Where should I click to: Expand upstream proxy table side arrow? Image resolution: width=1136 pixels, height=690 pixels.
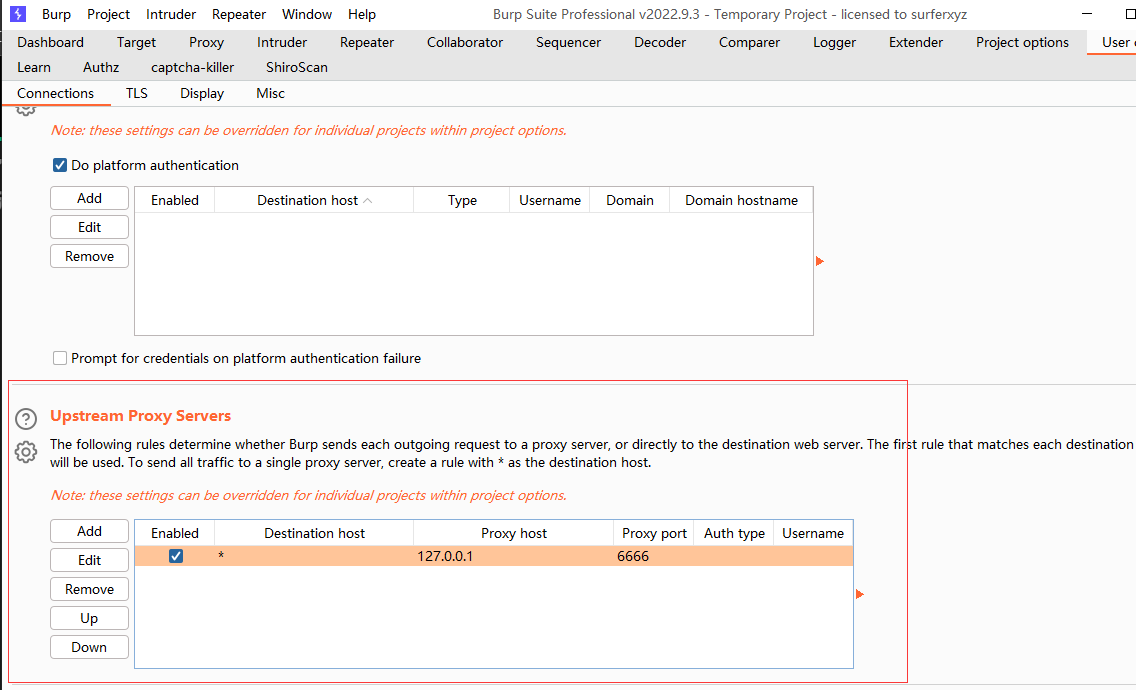pyautogui.click(x=859, y=594)
